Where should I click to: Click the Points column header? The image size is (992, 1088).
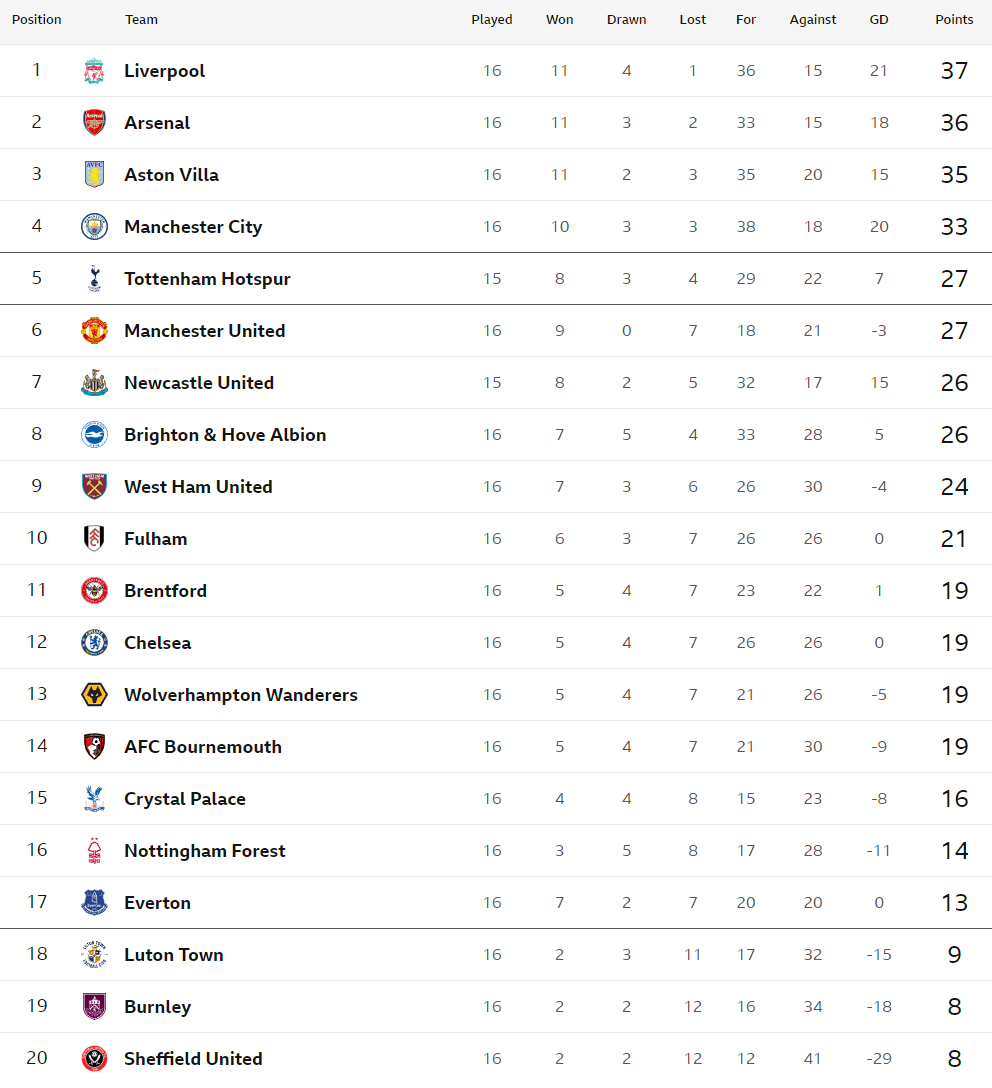pos(954,19)
